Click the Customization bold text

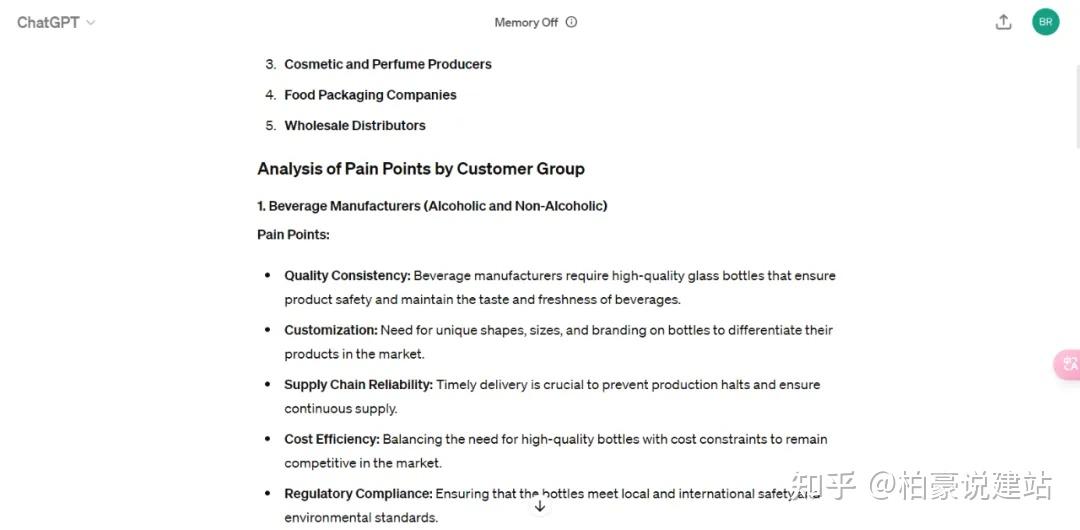(x=331, y=330)
